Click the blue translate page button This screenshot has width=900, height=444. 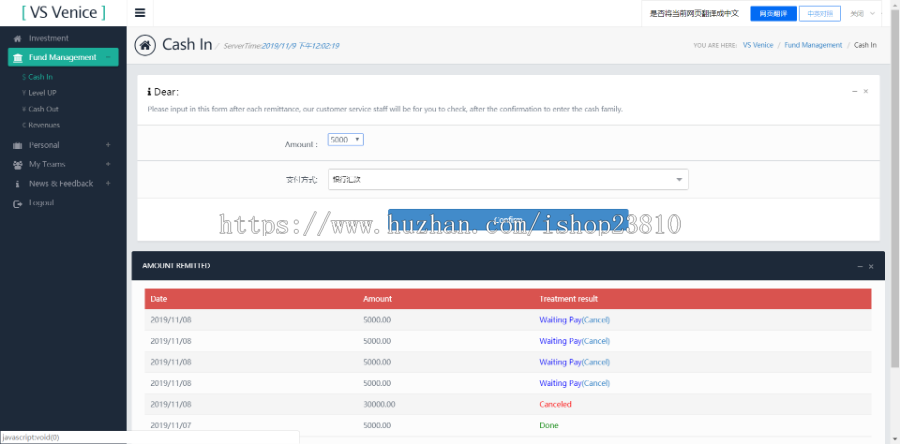[773, 14]
